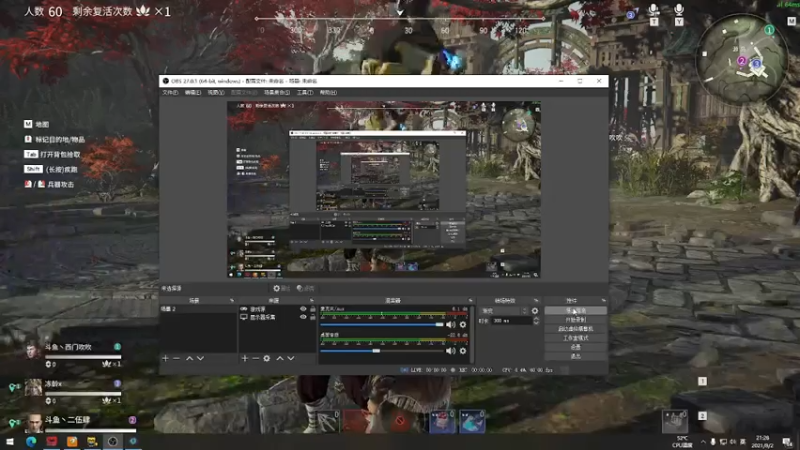800x450 pixels.
Task: Pop out the Controls dock
Action: tap(604, 301)
